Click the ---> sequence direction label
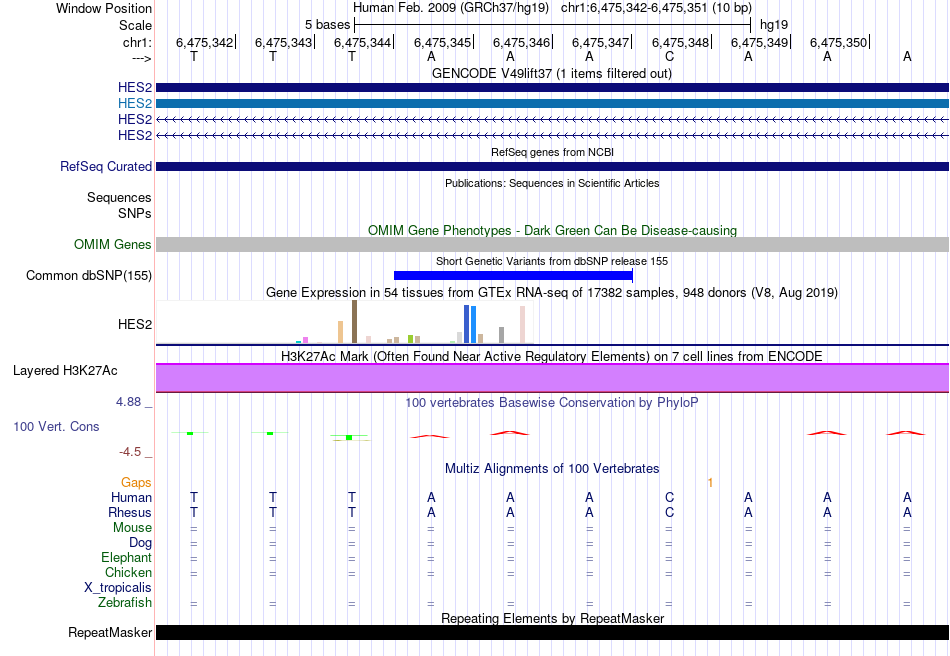The width and height of the screenshot is (950, 656). coord(141,58)
